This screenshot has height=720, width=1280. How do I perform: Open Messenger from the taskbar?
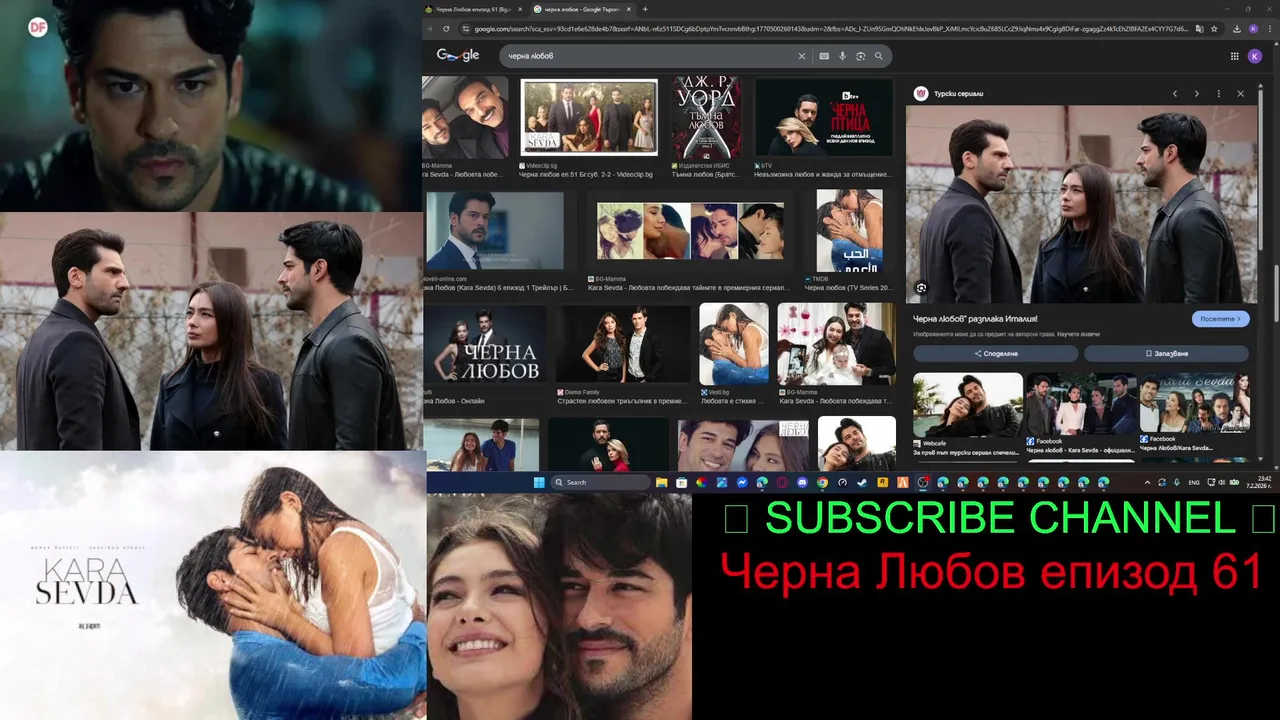742,482
